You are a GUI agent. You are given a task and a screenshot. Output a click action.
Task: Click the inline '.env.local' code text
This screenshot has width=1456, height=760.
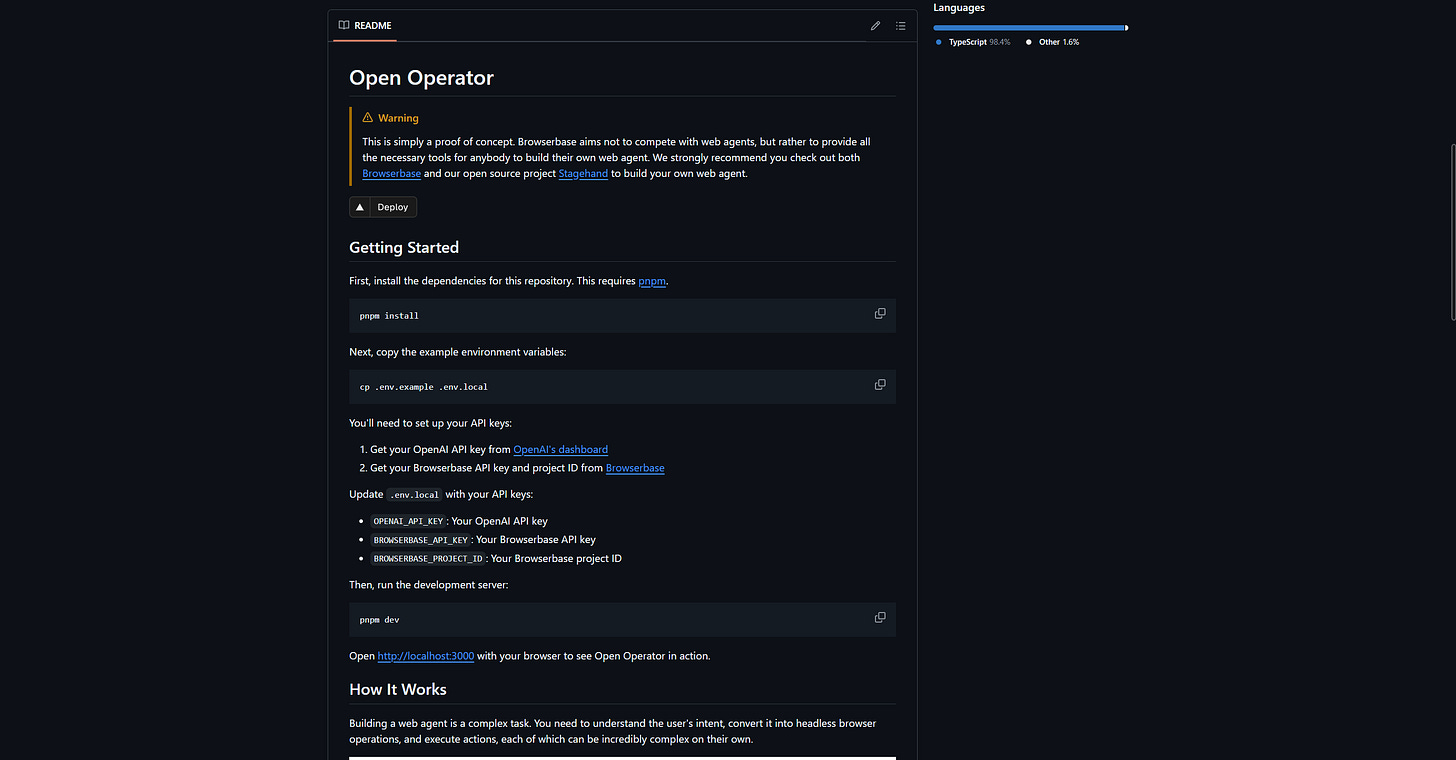414,495
